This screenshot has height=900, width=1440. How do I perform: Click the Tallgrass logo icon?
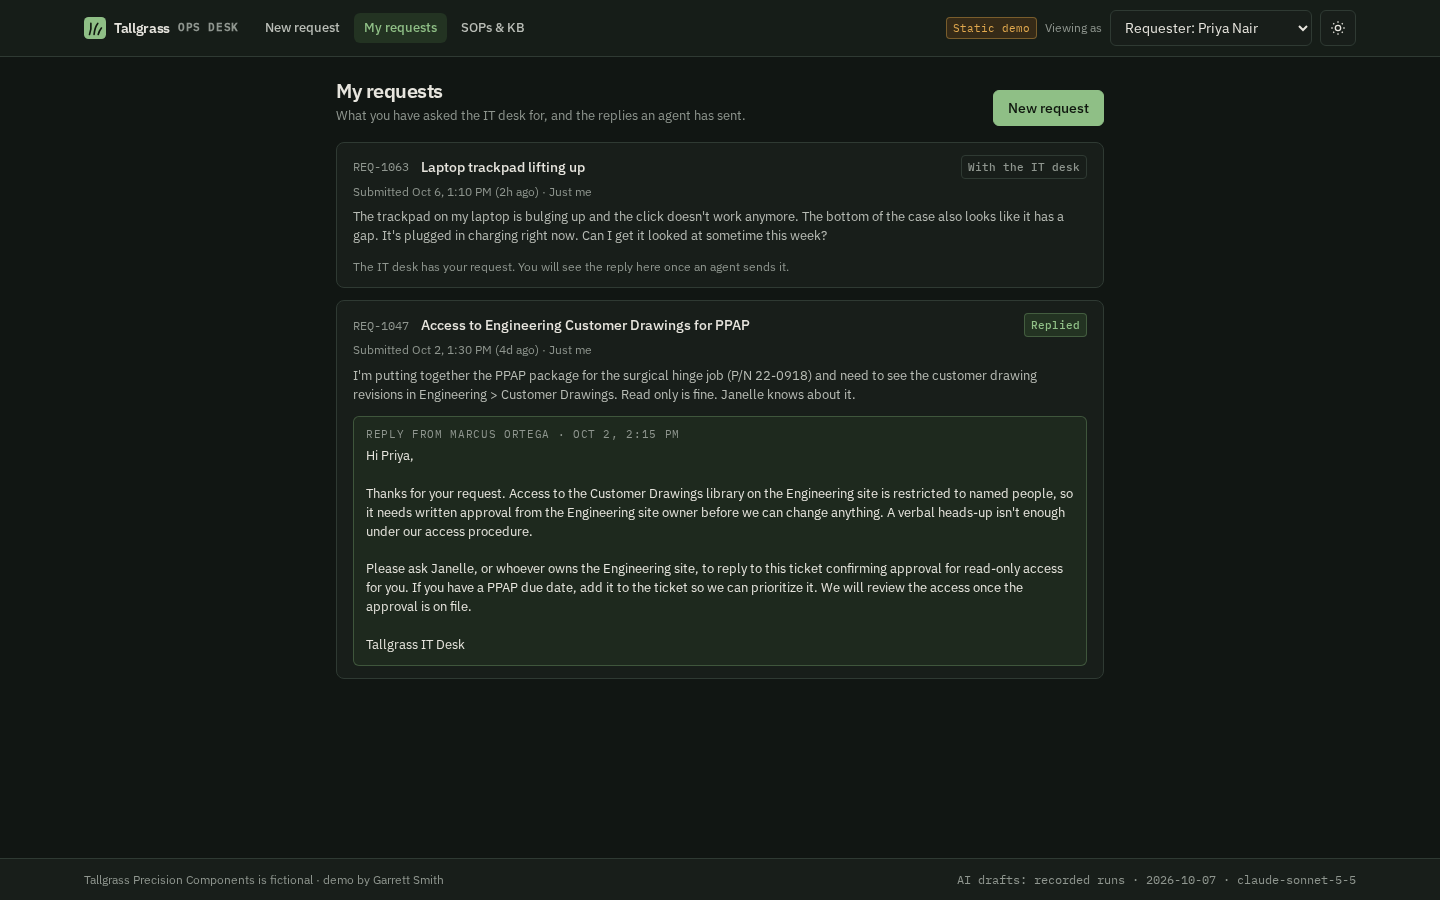pyautogui.click(x=95, y=28)
